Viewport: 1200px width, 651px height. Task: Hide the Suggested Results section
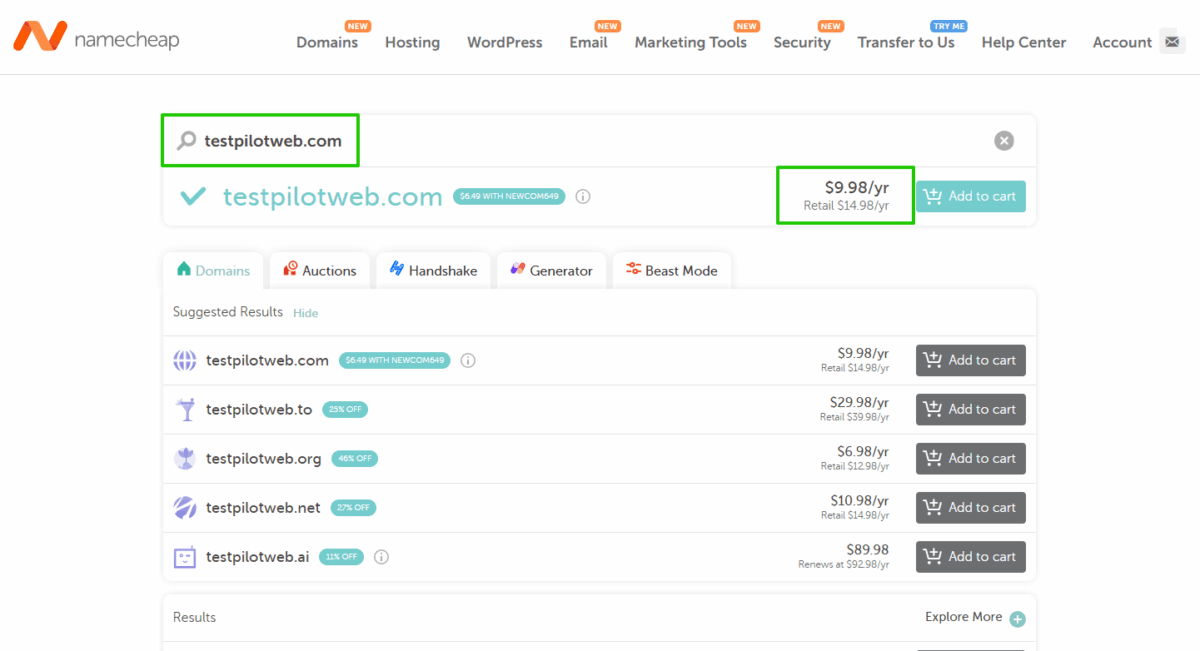[x=305, y=313]
